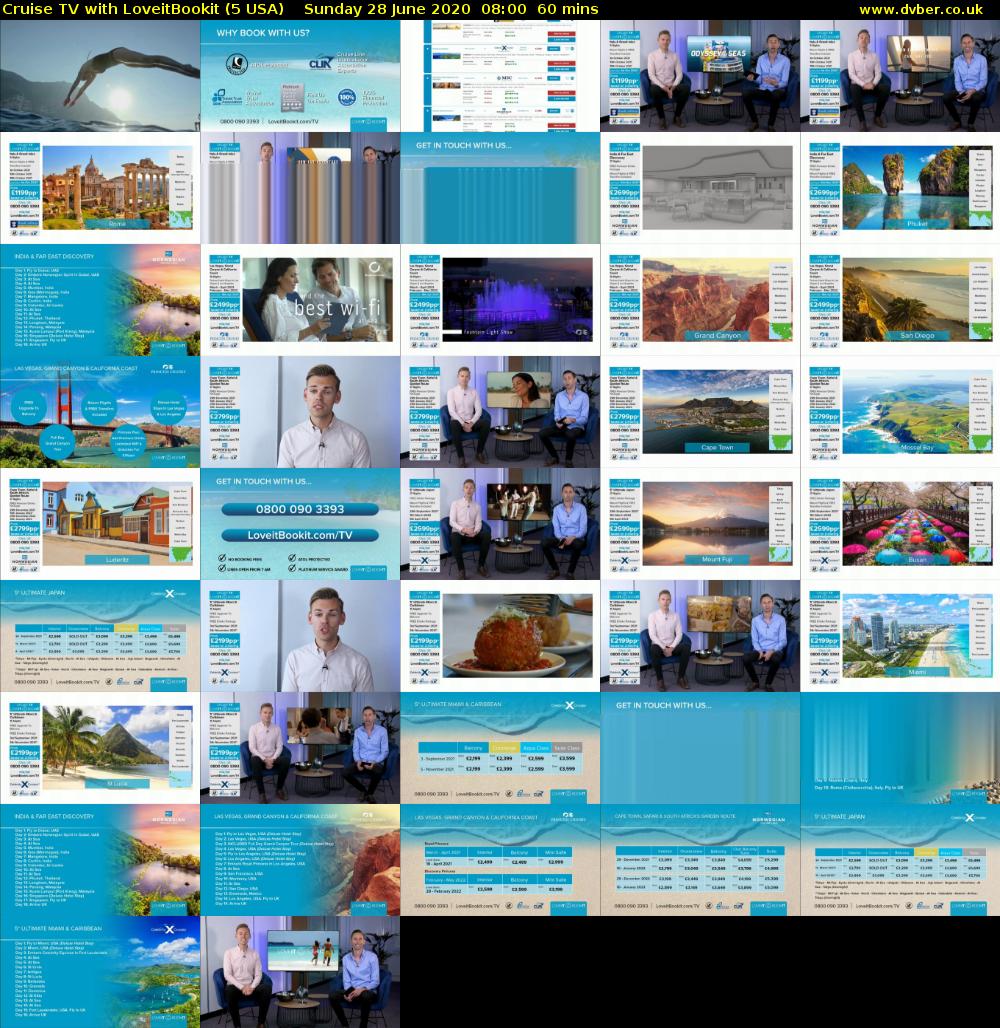Open the Cape Town Safari price table thumbnail

700,860
